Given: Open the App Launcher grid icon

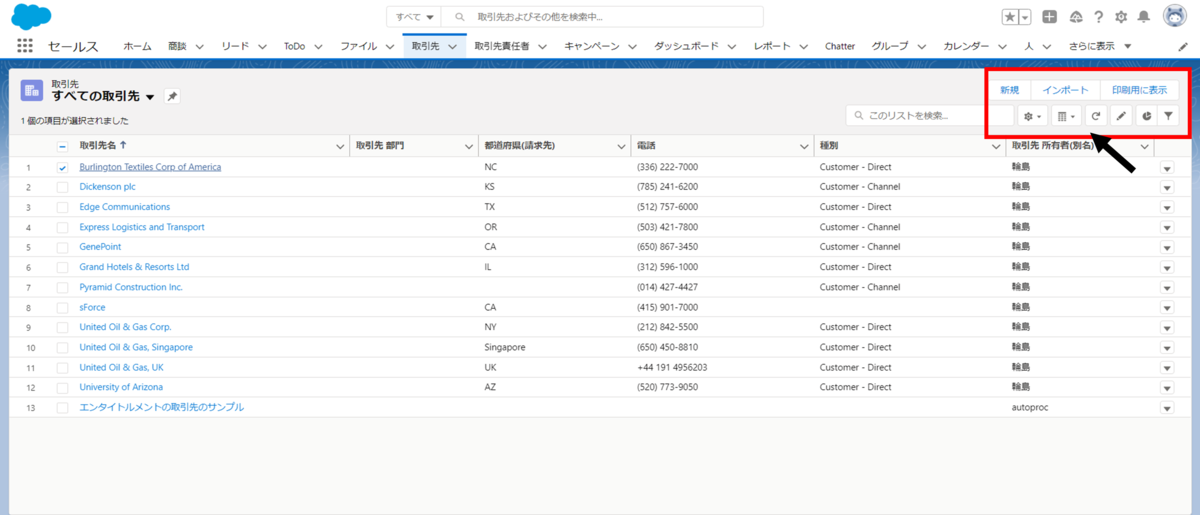Looking at the screenshot, I should (25, 46).
